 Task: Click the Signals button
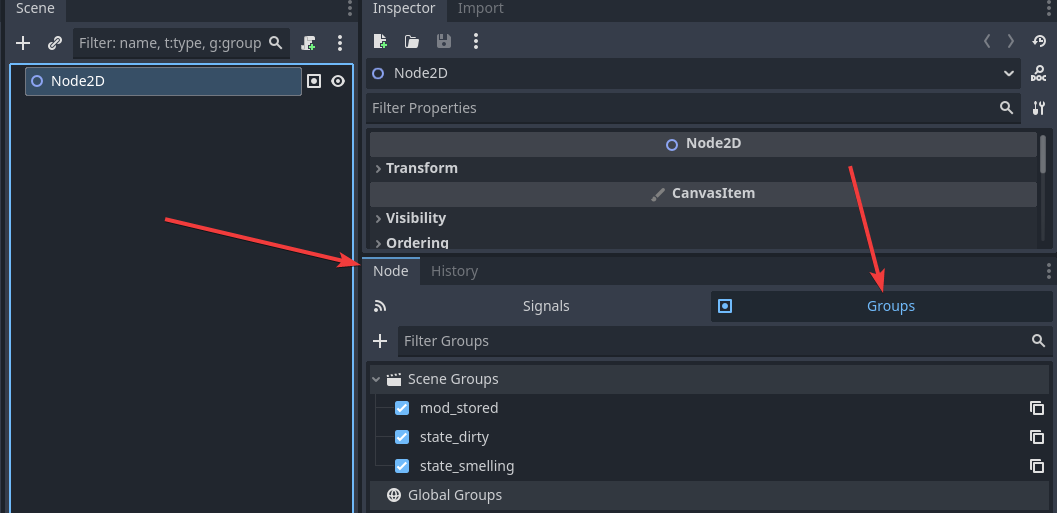[x=545, y=306]
